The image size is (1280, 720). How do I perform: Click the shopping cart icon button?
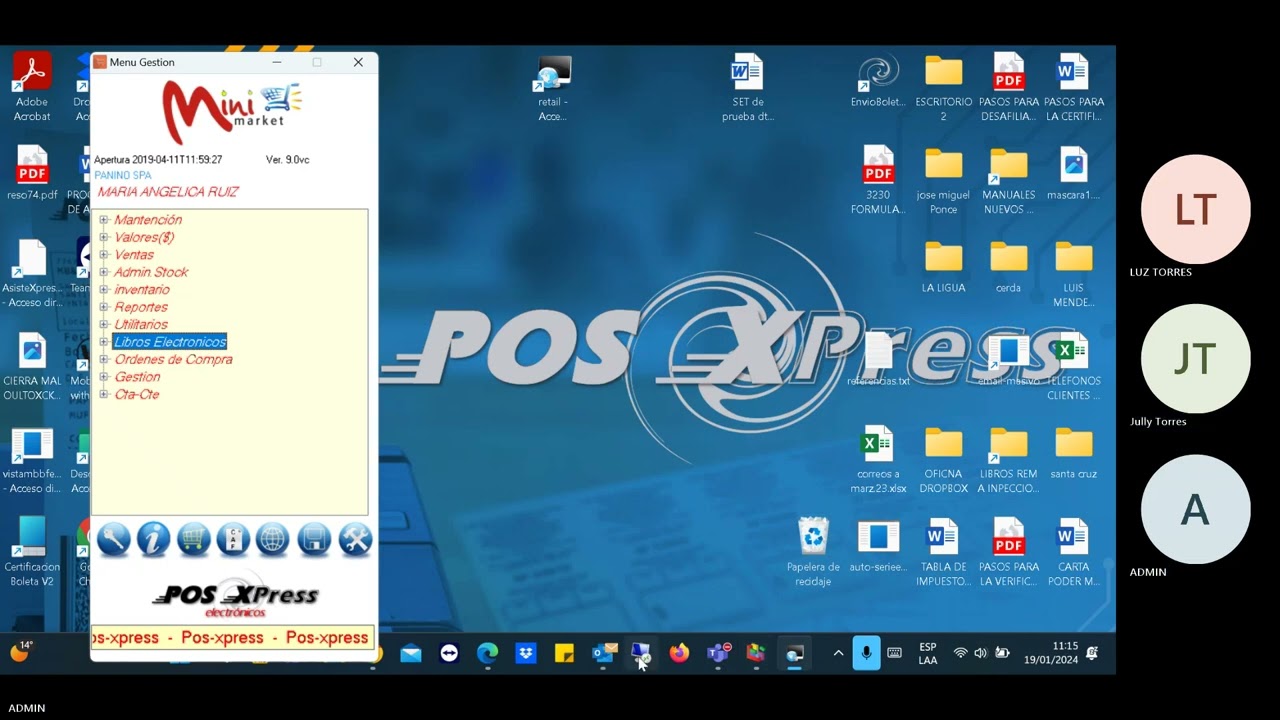point(194,540)
